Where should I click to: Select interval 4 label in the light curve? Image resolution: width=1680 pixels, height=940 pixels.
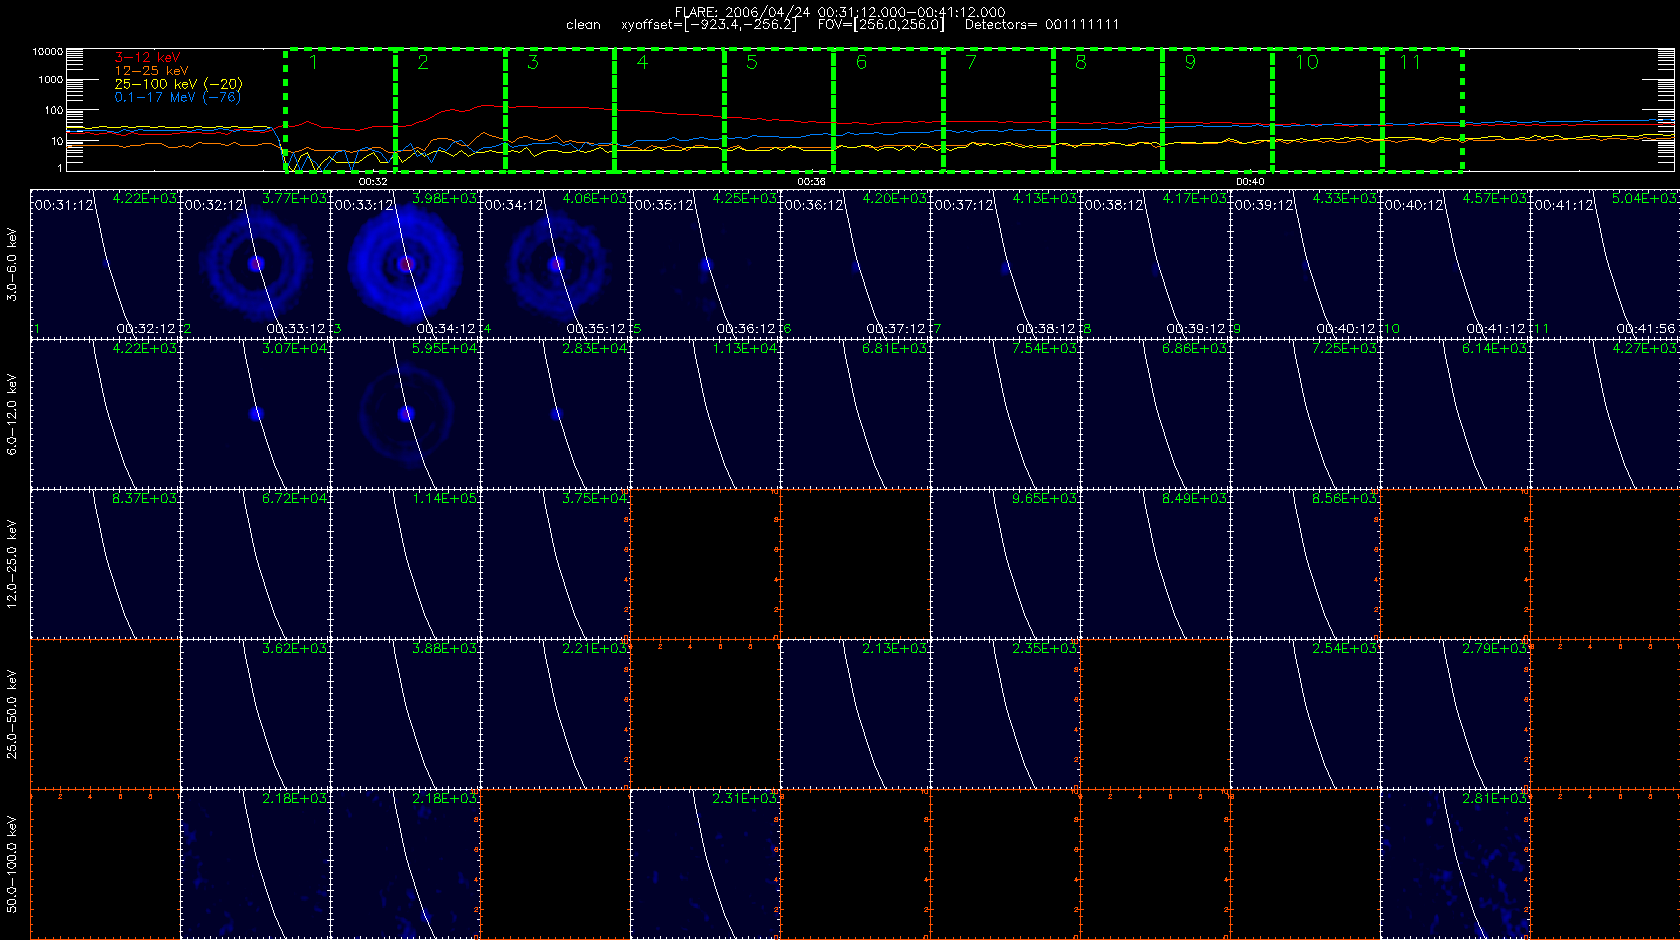(642, 62)
